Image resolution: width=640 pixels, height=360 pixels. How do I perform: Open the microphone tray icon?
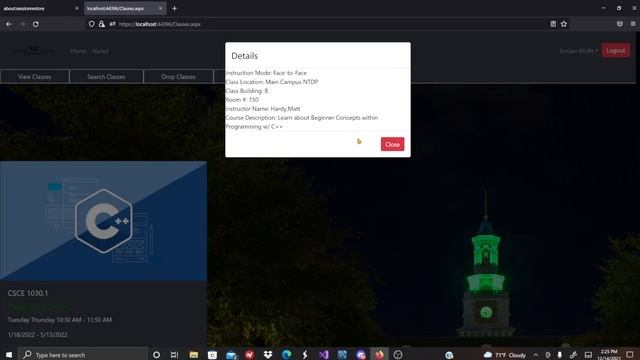point(560,355)
